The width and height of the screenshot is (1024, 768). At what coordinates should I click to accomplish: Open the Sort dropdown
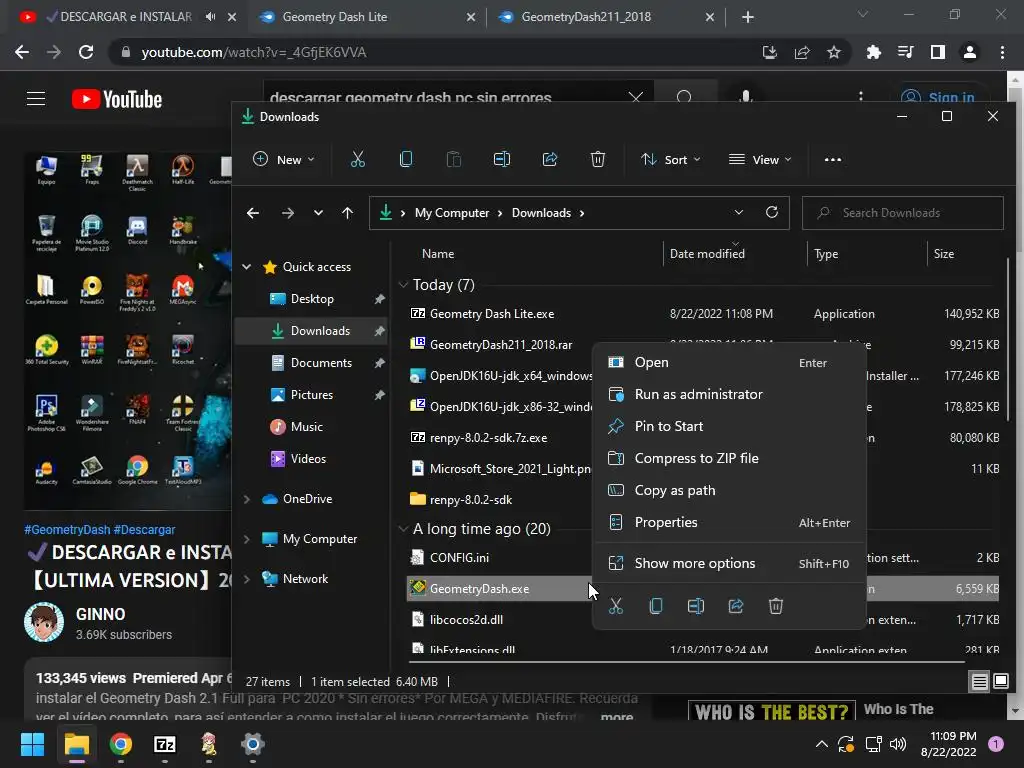point(671,159)
